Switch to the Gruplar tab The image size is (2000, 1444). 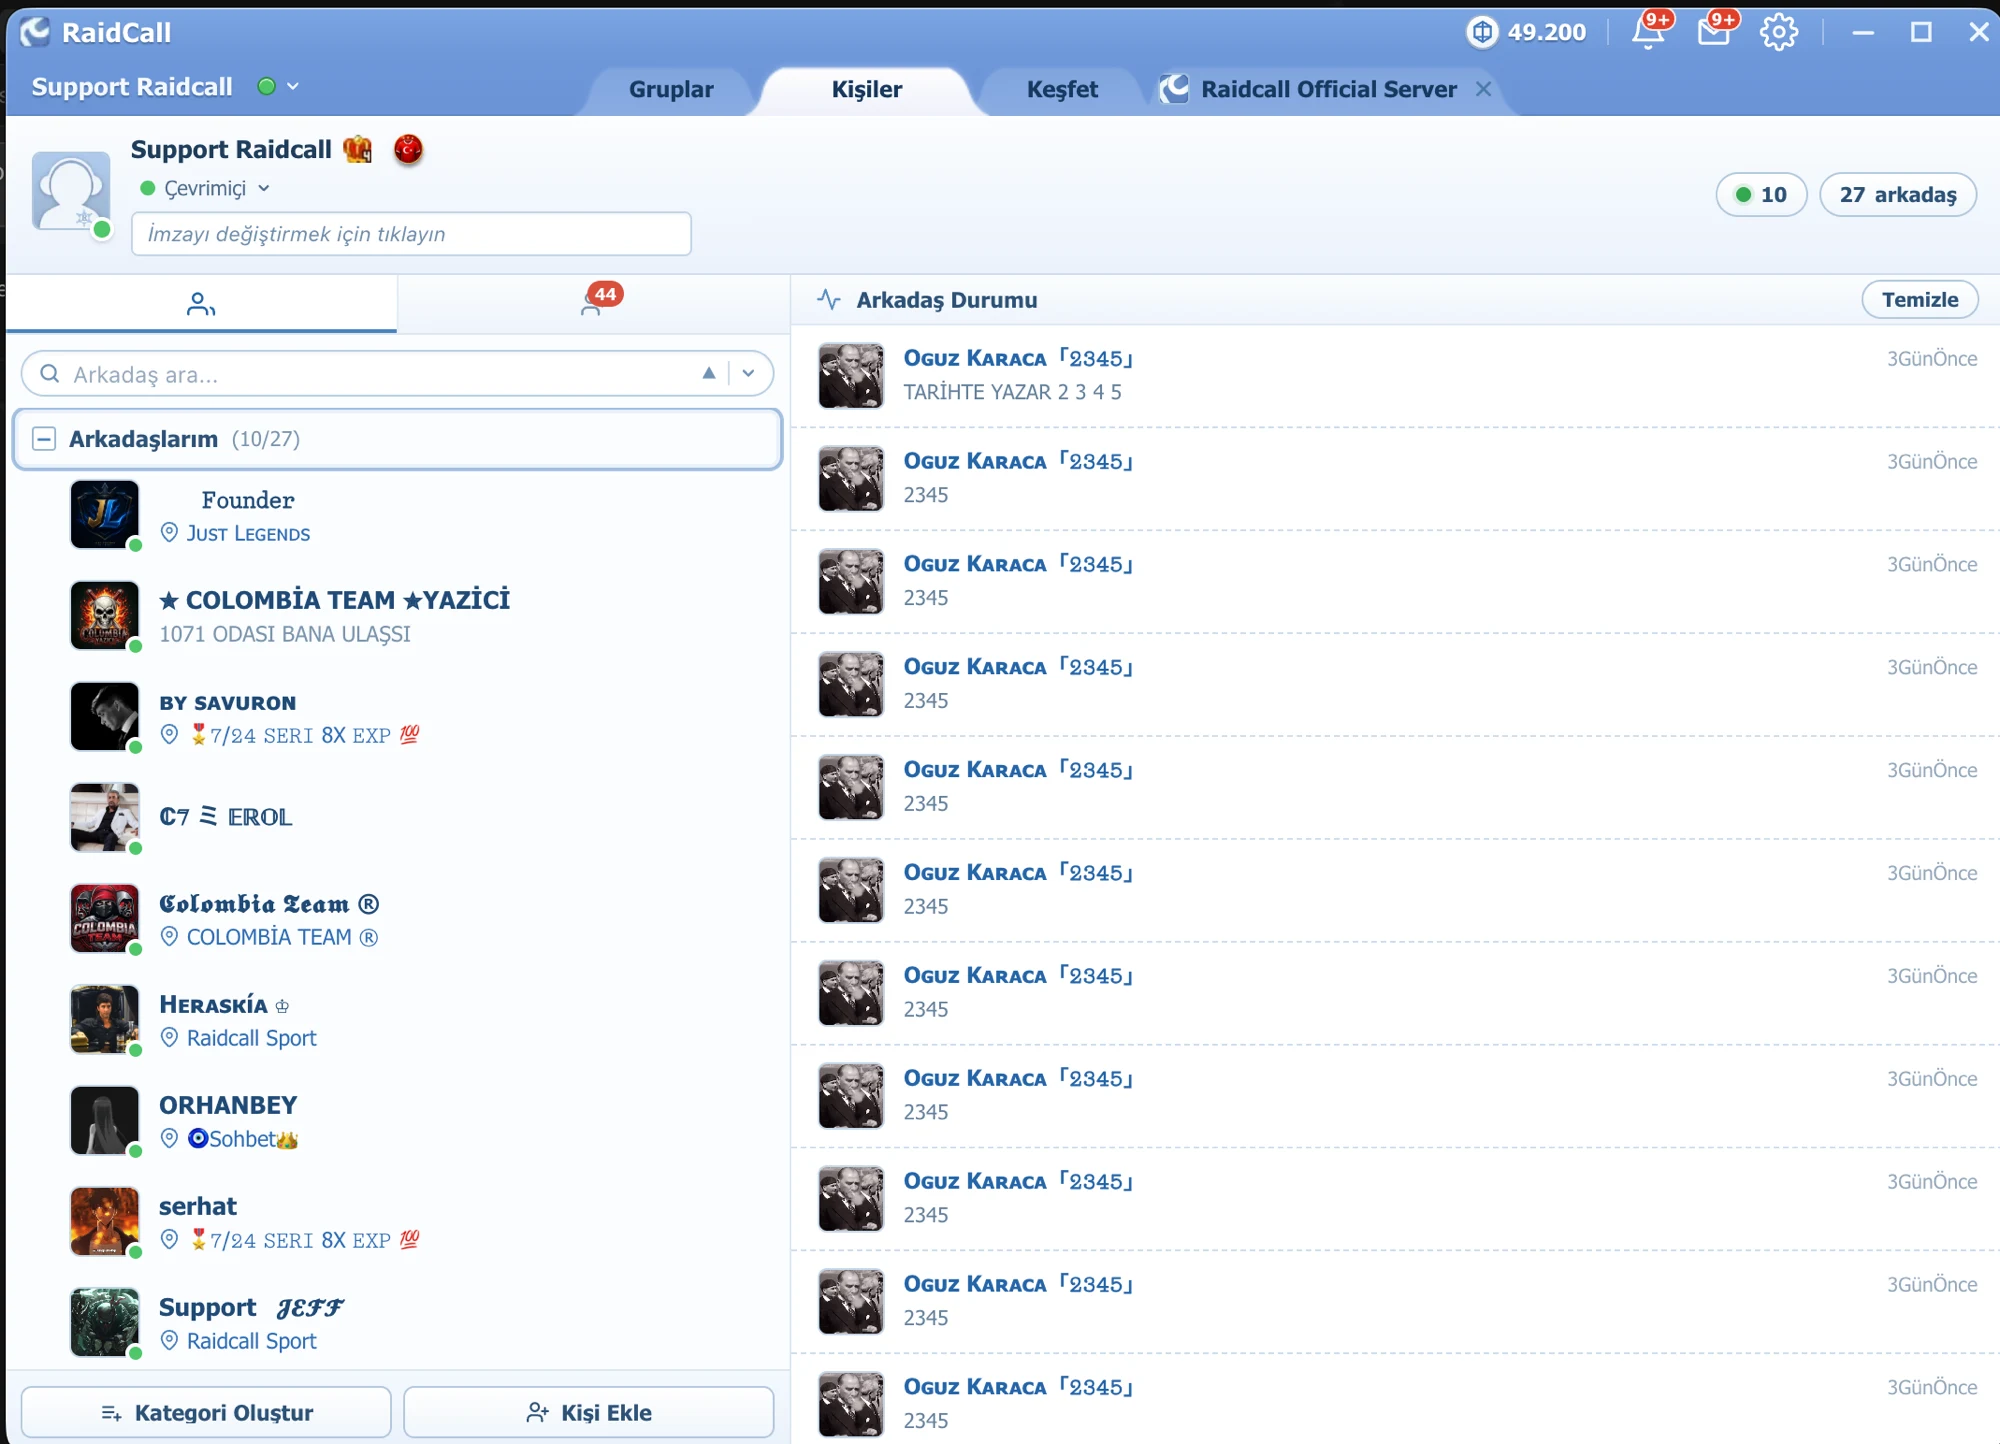click(x=671, y=89)
